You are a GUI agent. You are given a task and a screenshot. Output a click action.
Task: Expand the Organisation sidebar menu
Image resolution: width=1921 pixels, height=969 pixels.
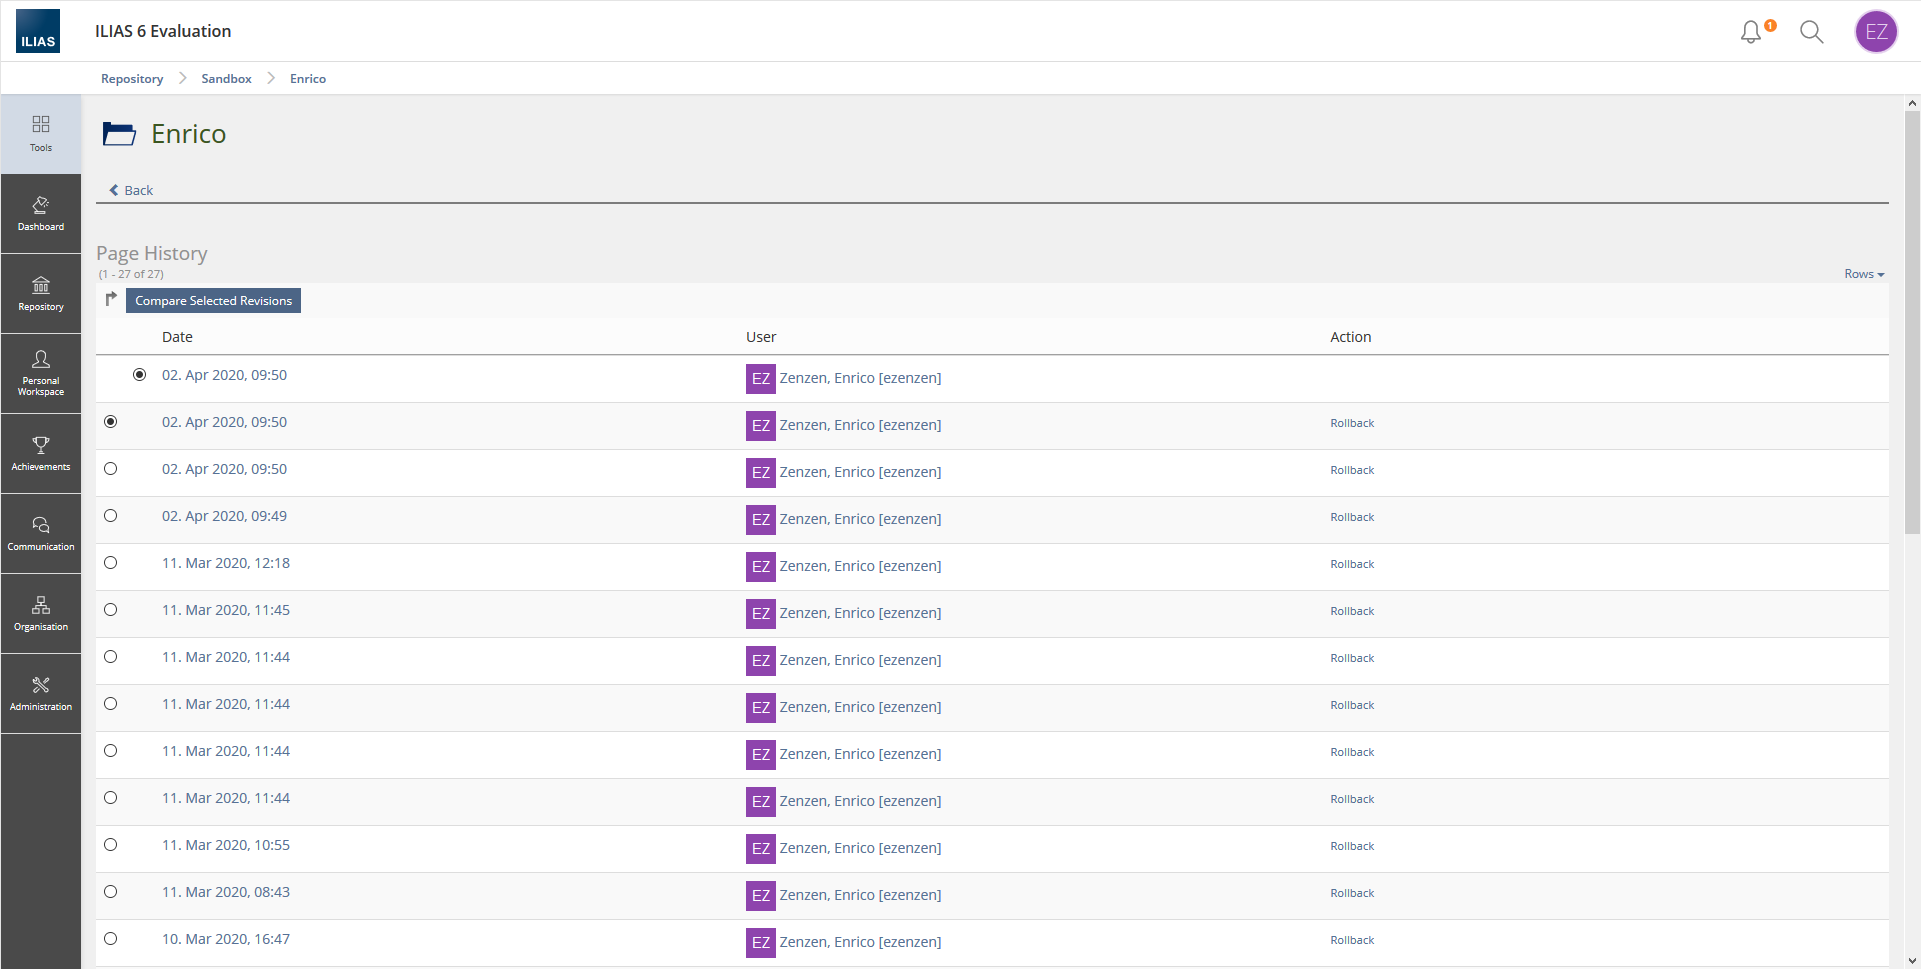point(41,613)
